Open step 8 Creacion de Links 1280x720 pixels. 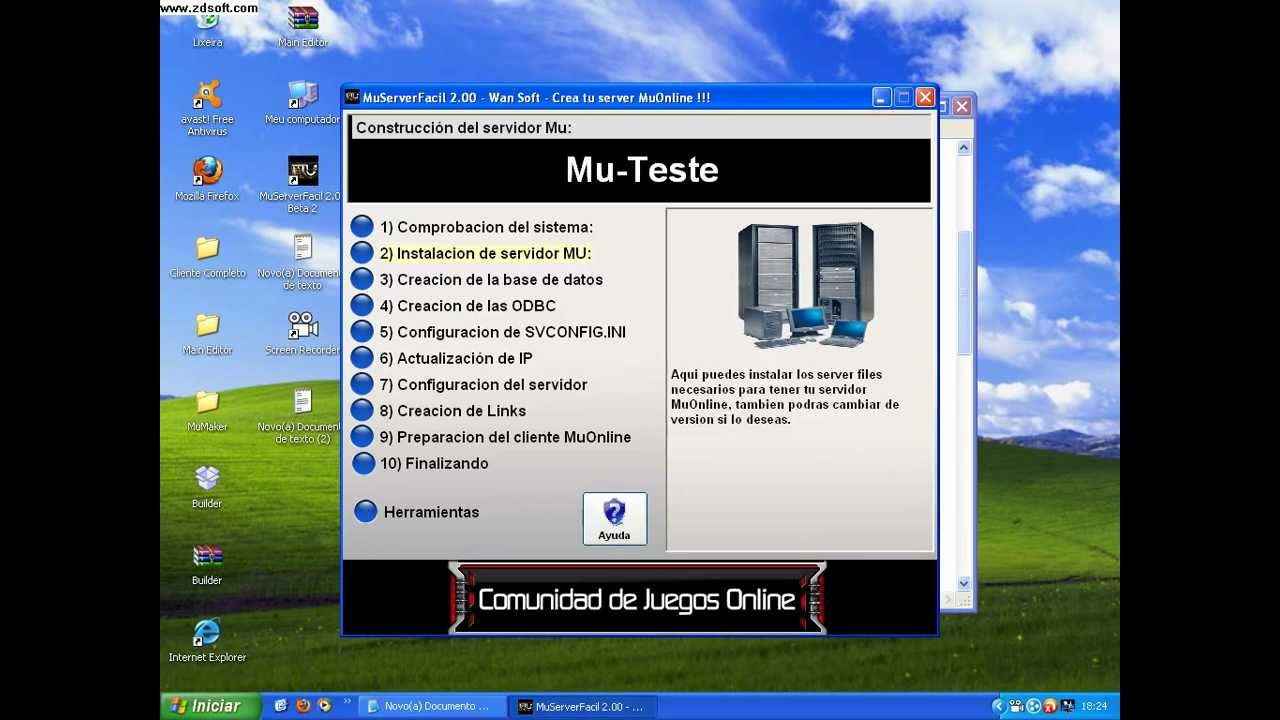(452, 411)
